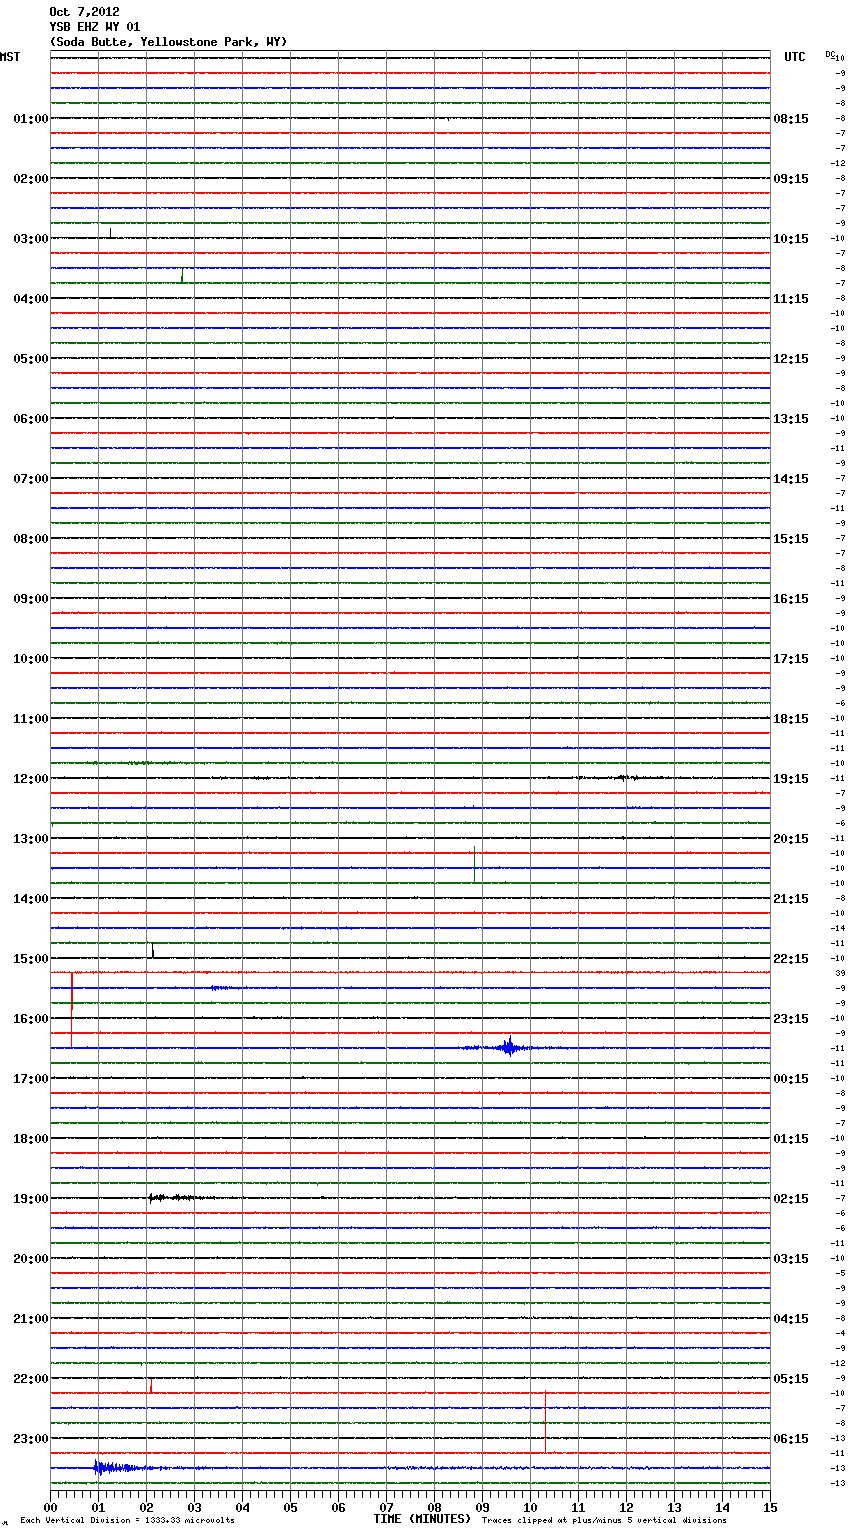
Task: Click the "12" minute tick label
Action: [x=626, y=1506]
